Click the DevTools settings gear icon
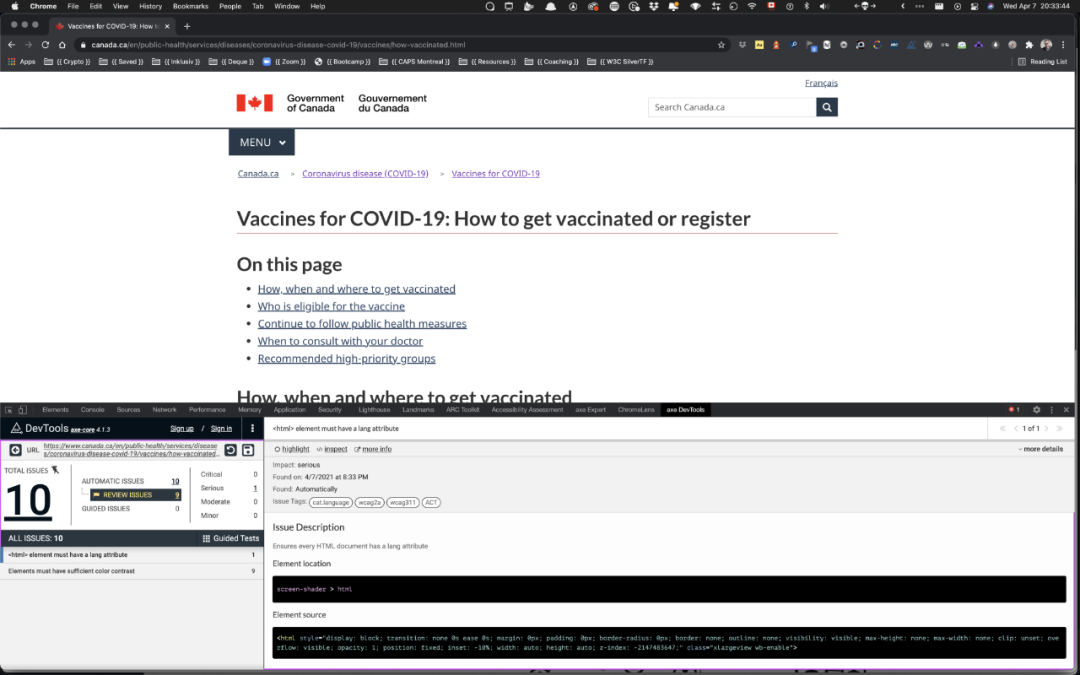 pyautogui.click(x=1036, y=410)
